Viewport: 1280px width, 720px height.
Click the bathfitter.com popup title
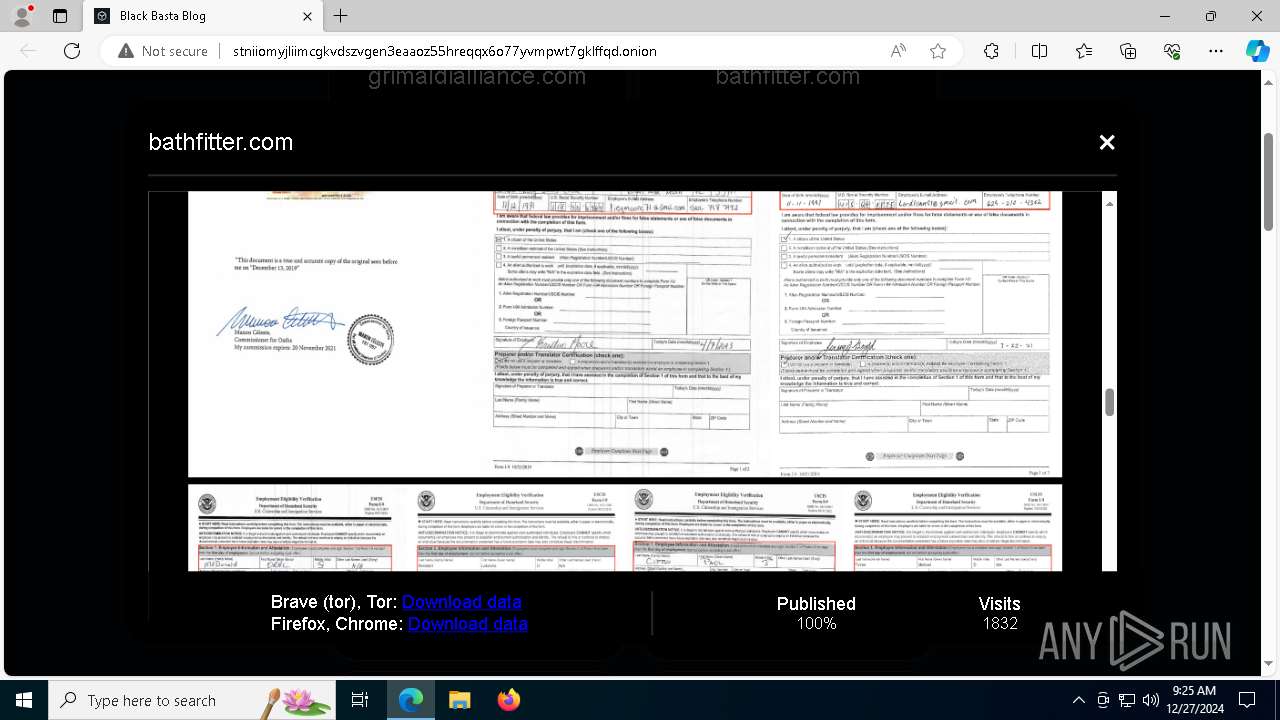pyautogui.click(x=221, y=142)
